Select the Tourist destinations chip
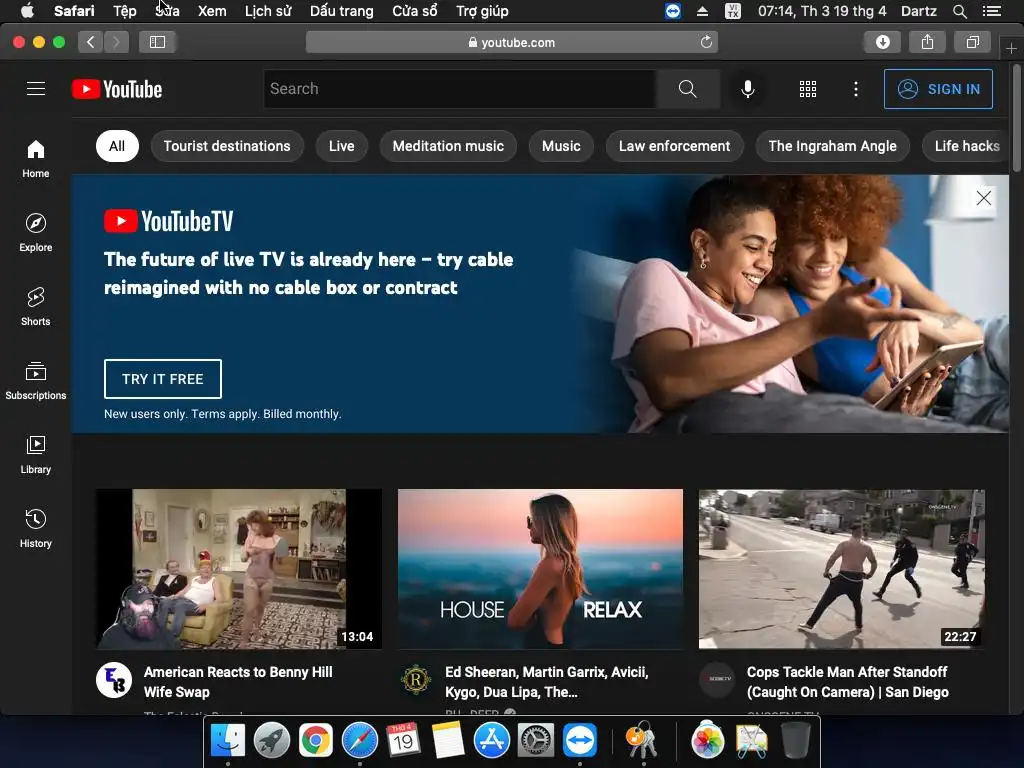Screen dimensions: 1024x768 pyautogui.click(x=227, y=146)
